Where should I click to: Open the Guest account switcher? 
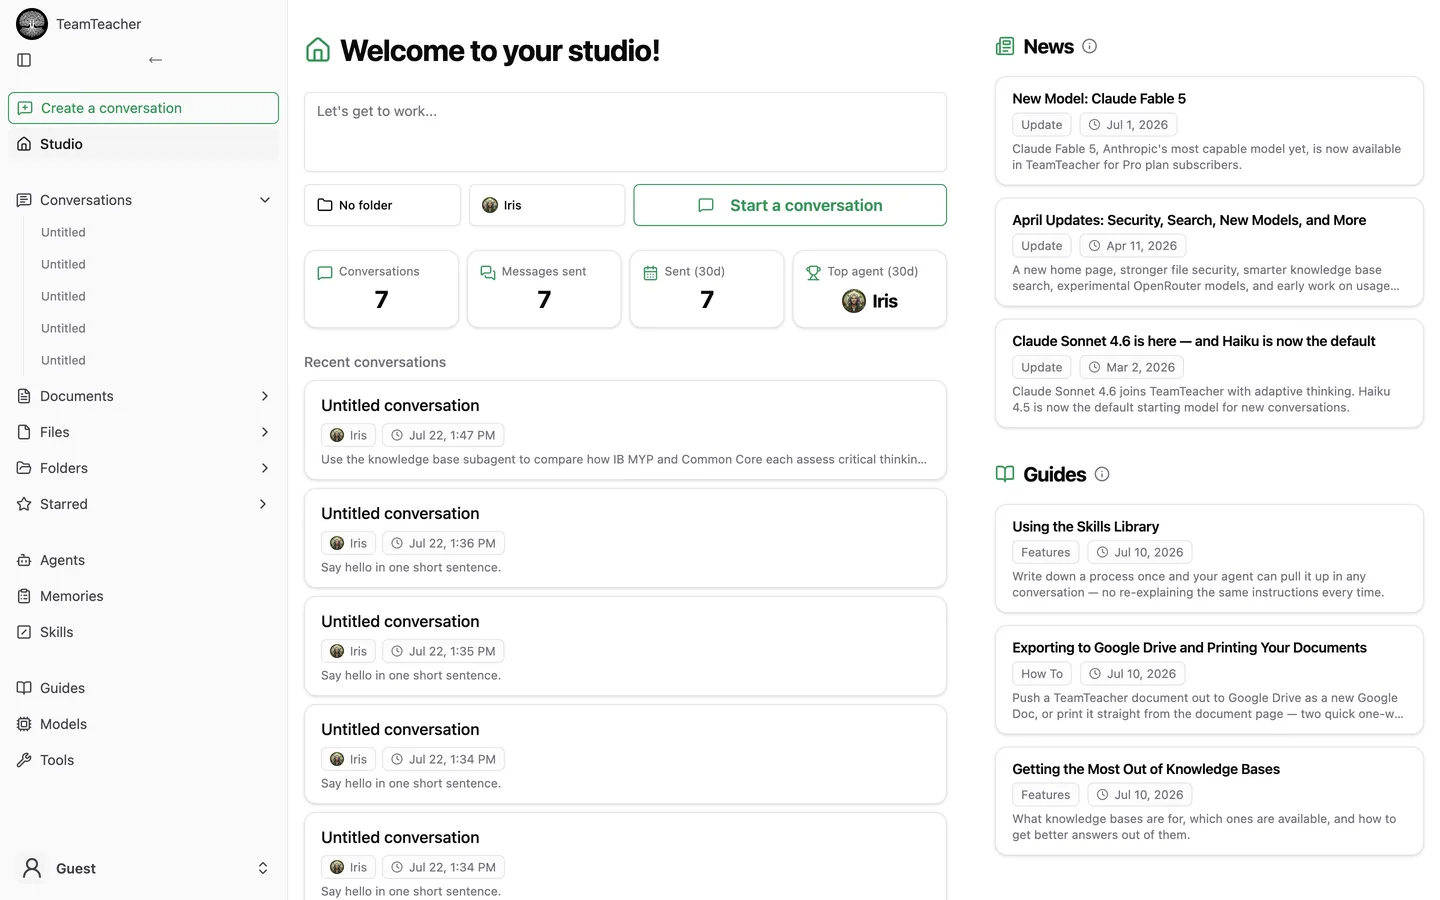tap(143, 868)
